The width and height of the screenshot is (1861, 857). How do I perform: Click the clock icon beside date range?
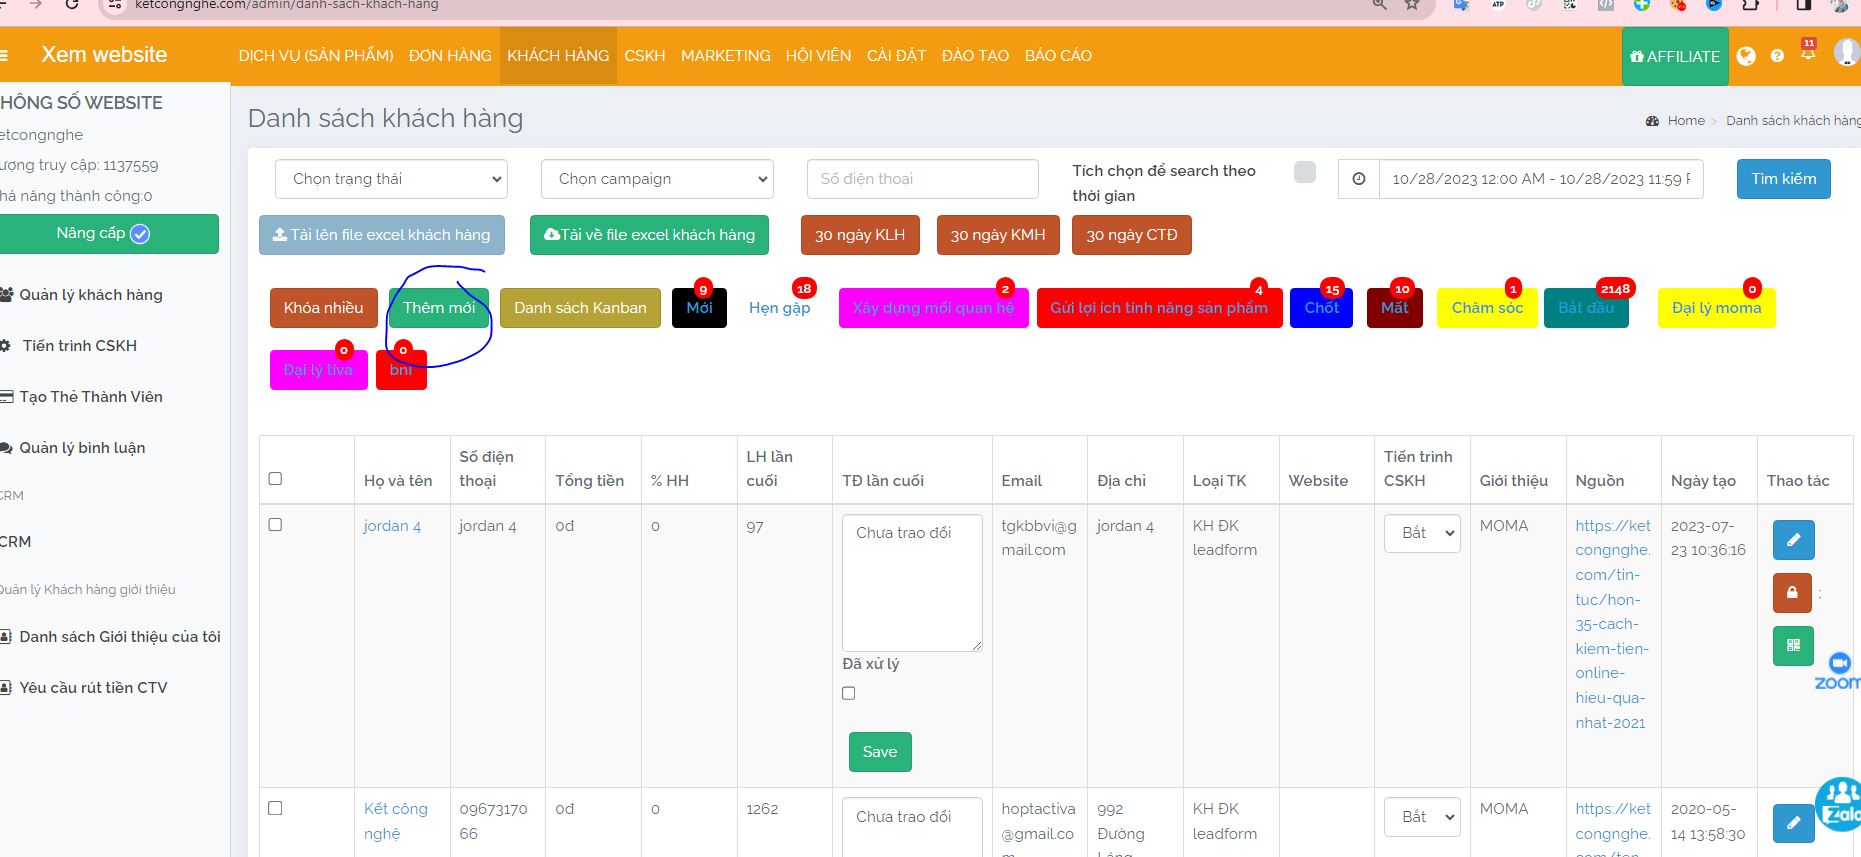tap(1358, 179)
